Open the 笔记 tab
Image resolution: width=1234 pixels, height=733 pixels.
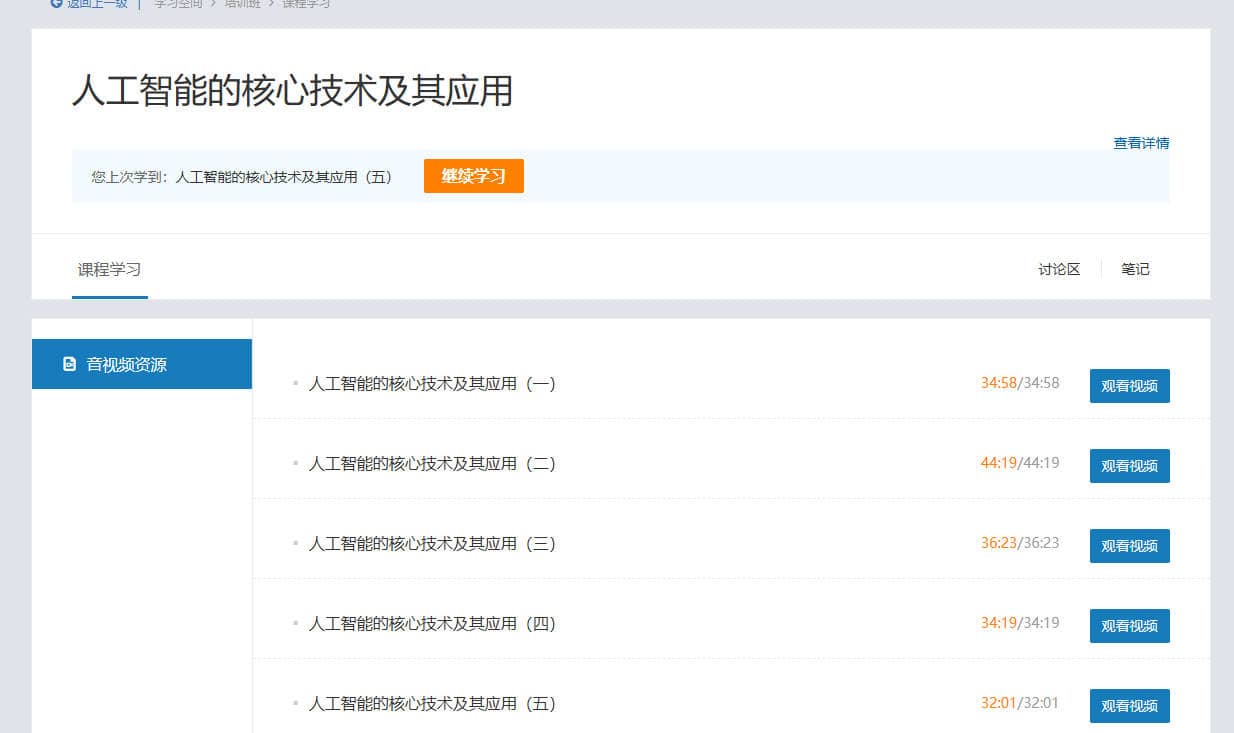(x=1135, y=269)
